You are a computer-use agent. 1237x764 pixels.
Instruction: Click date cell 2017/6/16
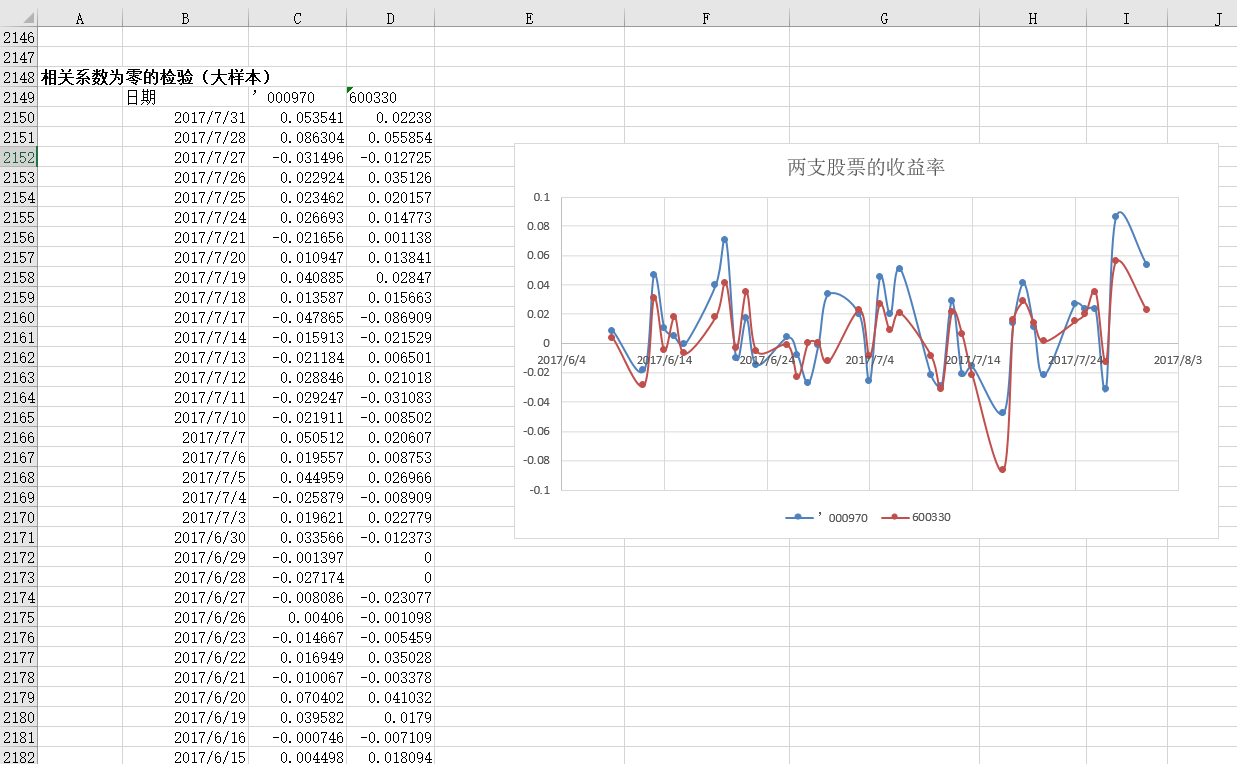(x=186, y=737)
